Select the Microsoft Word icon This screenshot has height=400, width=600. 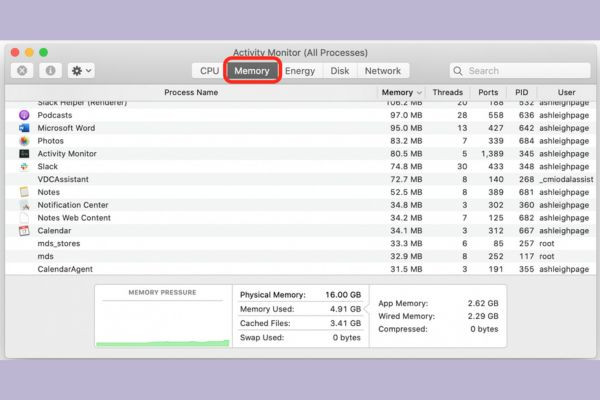[x=24, y=128]
